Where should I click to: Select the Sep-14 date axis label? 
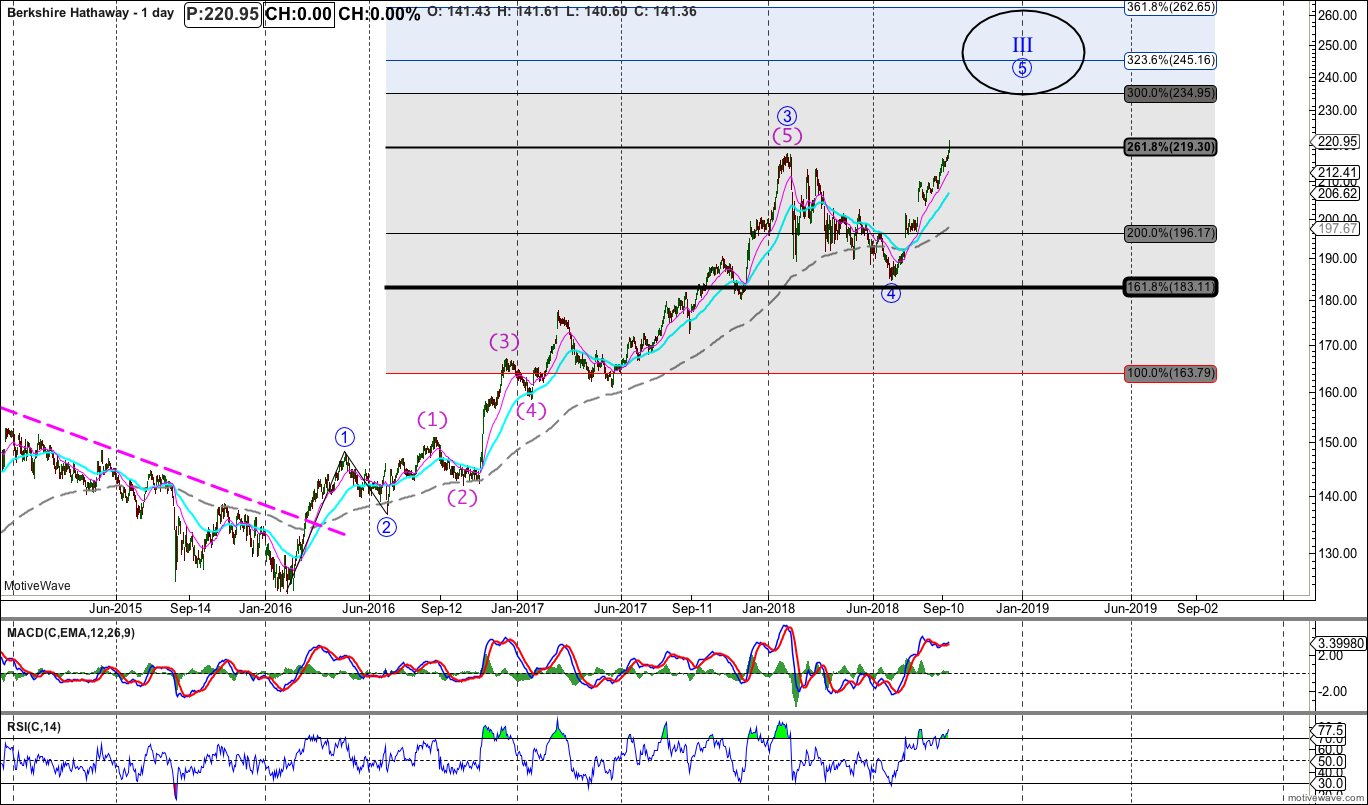189,606
